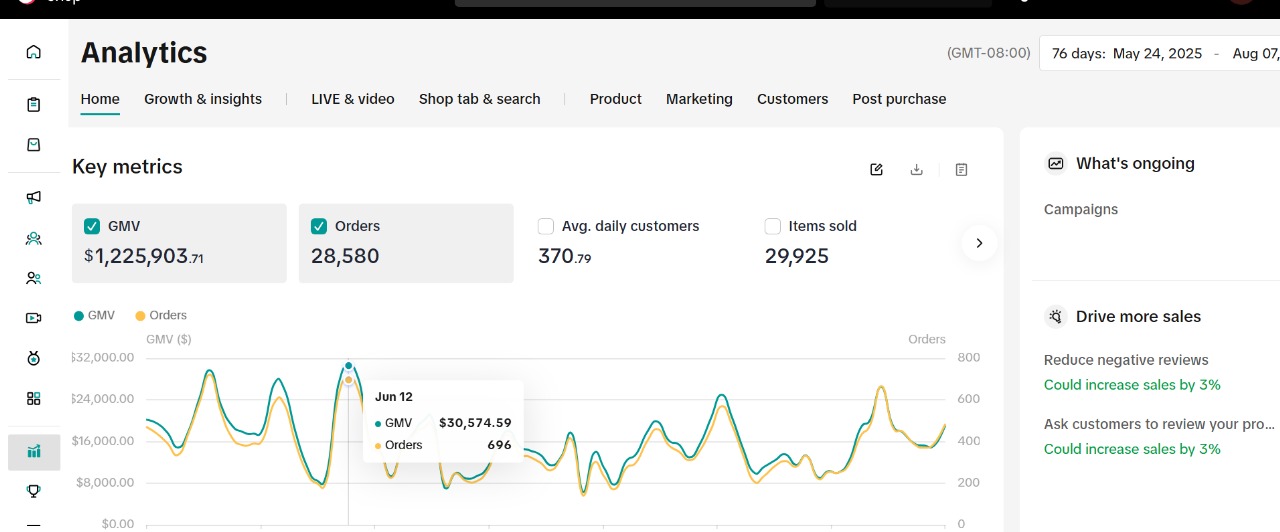
Task: Open the video play icon in the sidebar
Action: [34, 318]
